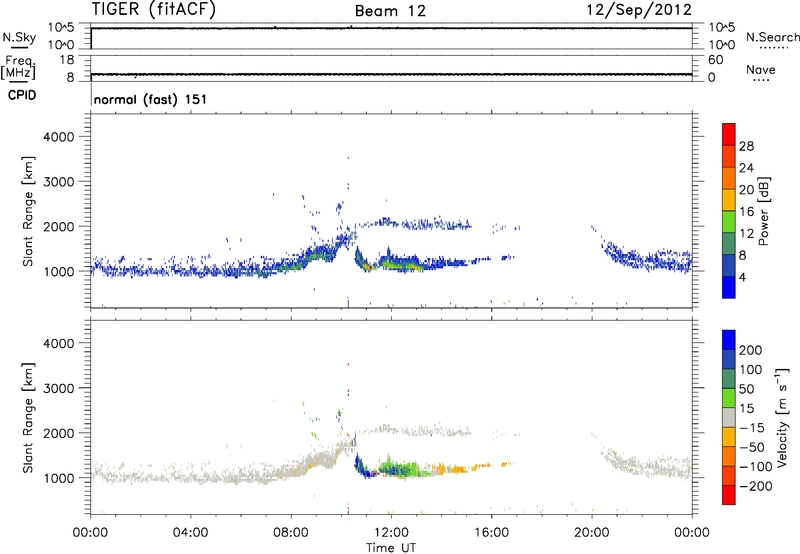Click the 'Time UT' axis title

click(391, 548)
